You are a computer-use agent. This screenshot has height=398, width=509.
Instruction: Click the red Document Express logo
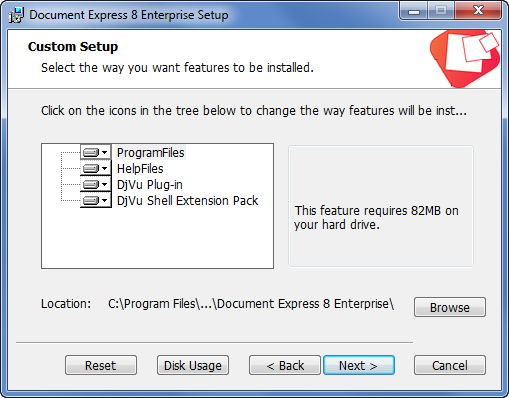coord(465,59)
